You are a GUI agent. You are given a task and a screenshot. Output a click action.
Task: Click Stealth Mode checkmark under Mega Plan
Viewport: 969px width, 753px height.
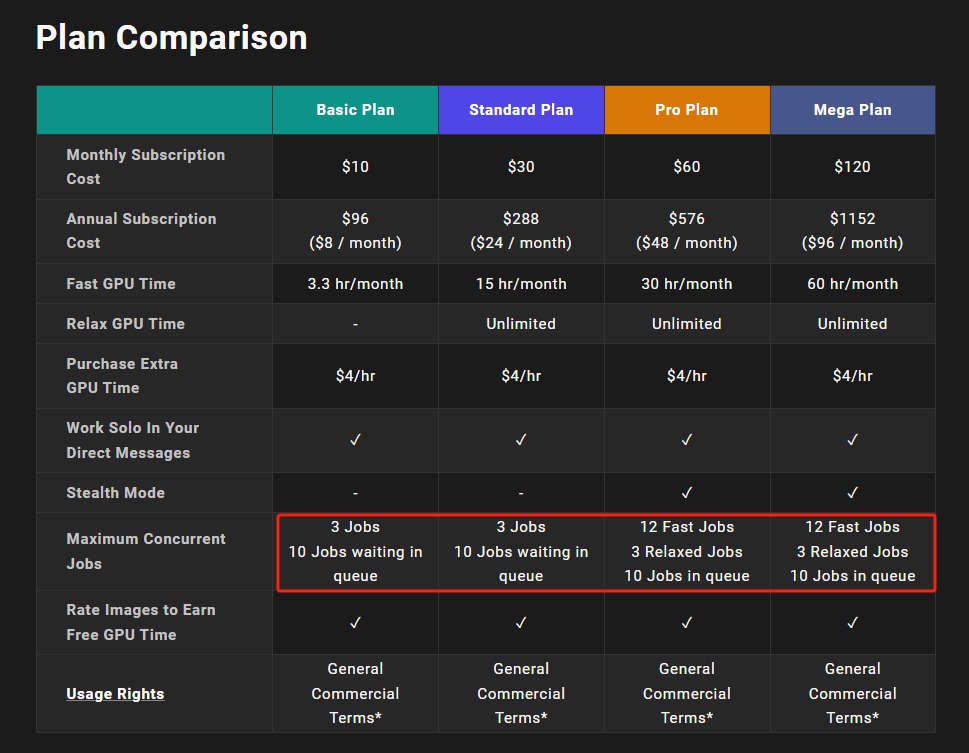852,493
